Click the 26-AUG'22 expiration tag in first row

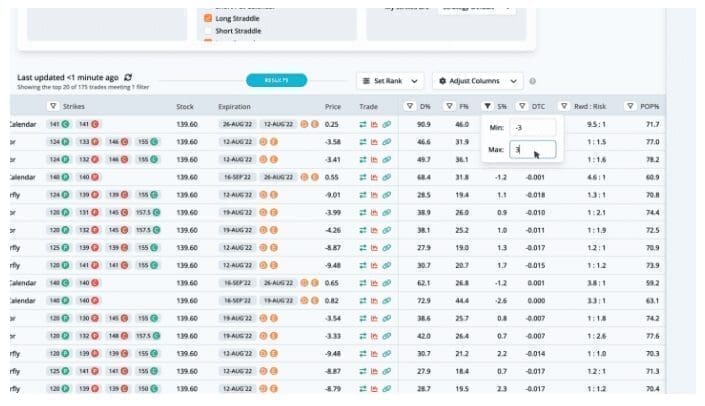238,125
